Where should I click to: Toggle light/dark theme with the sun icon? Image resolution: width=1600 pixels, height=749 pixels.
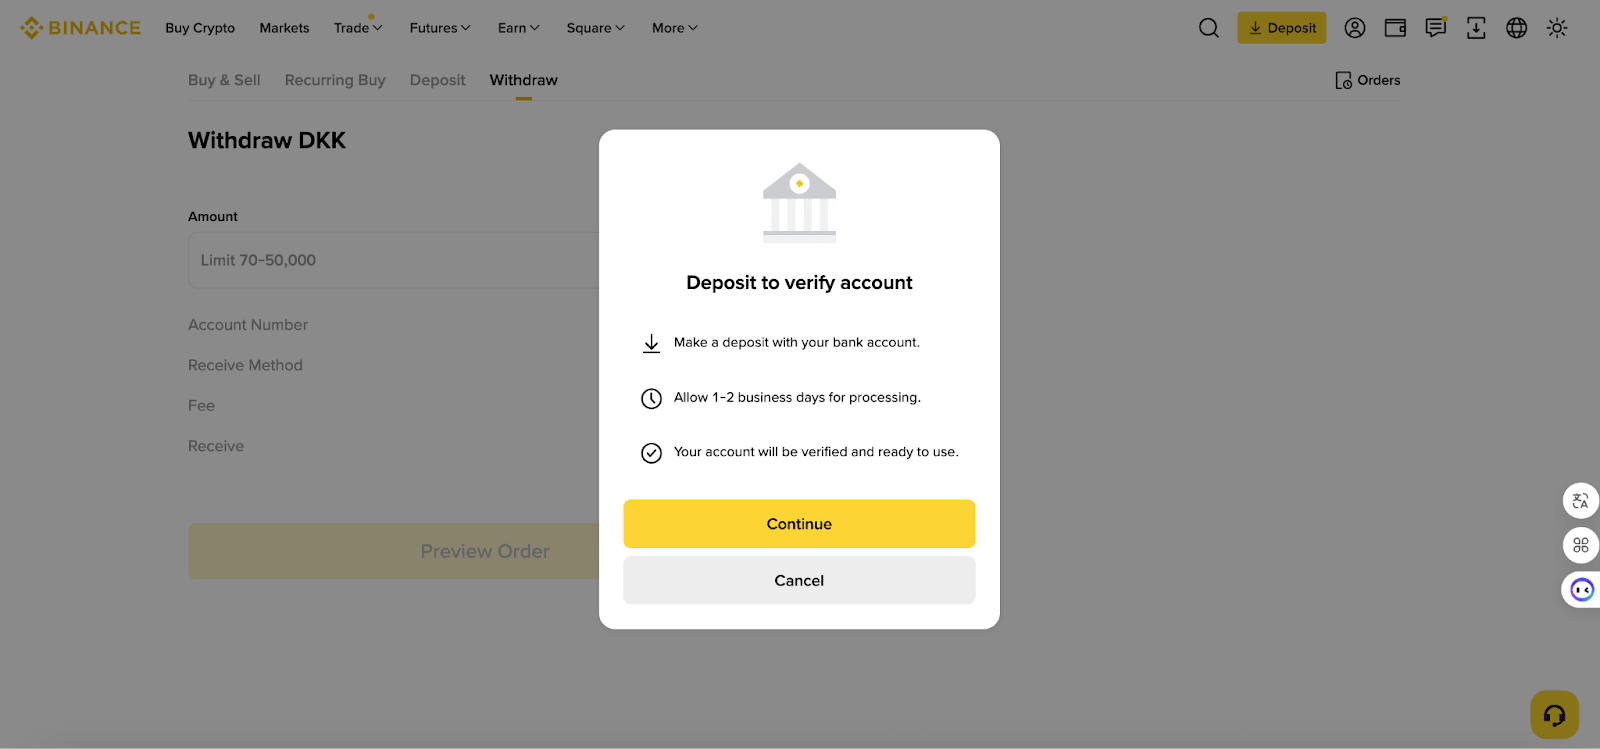click(1556, 28)
